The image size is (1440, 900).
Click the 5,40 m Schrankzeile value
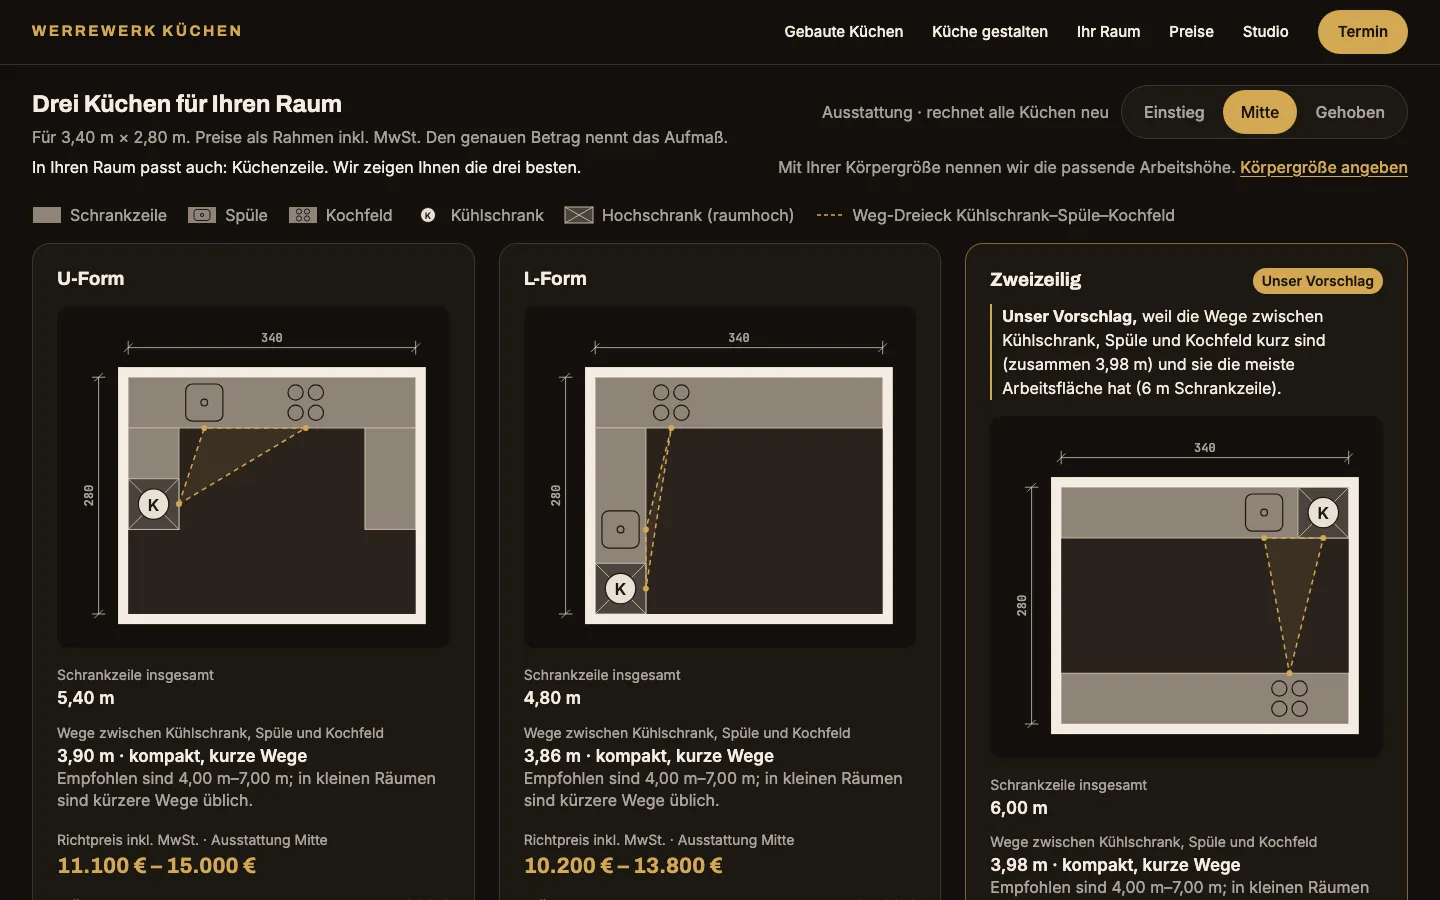click(x=86, y=698)
